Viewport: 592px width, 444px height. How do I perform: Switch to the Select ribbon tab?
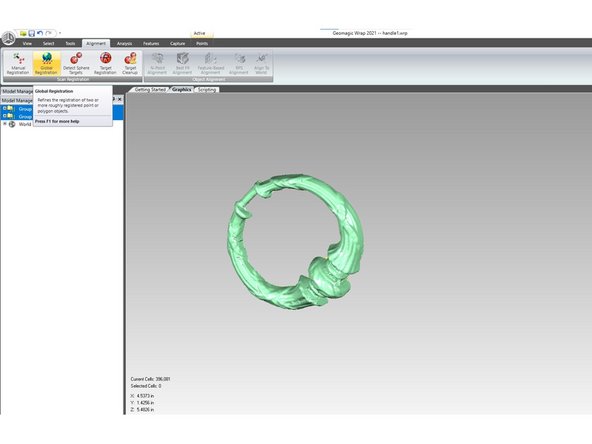(x=48, y=43)
